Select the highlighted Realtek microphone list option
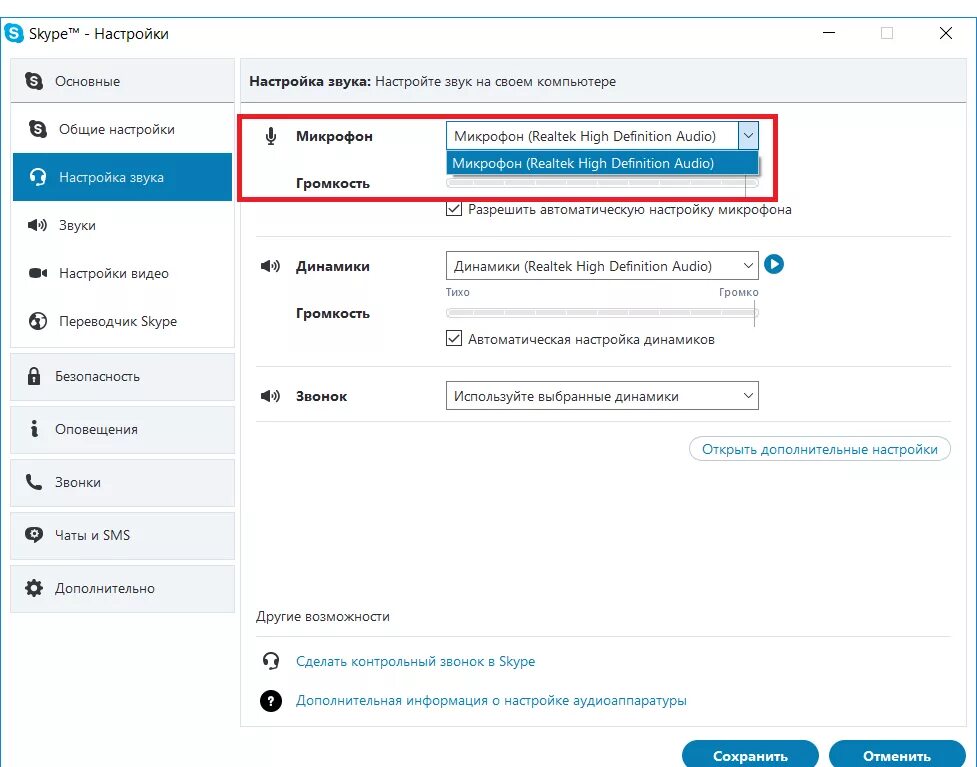 603,163
